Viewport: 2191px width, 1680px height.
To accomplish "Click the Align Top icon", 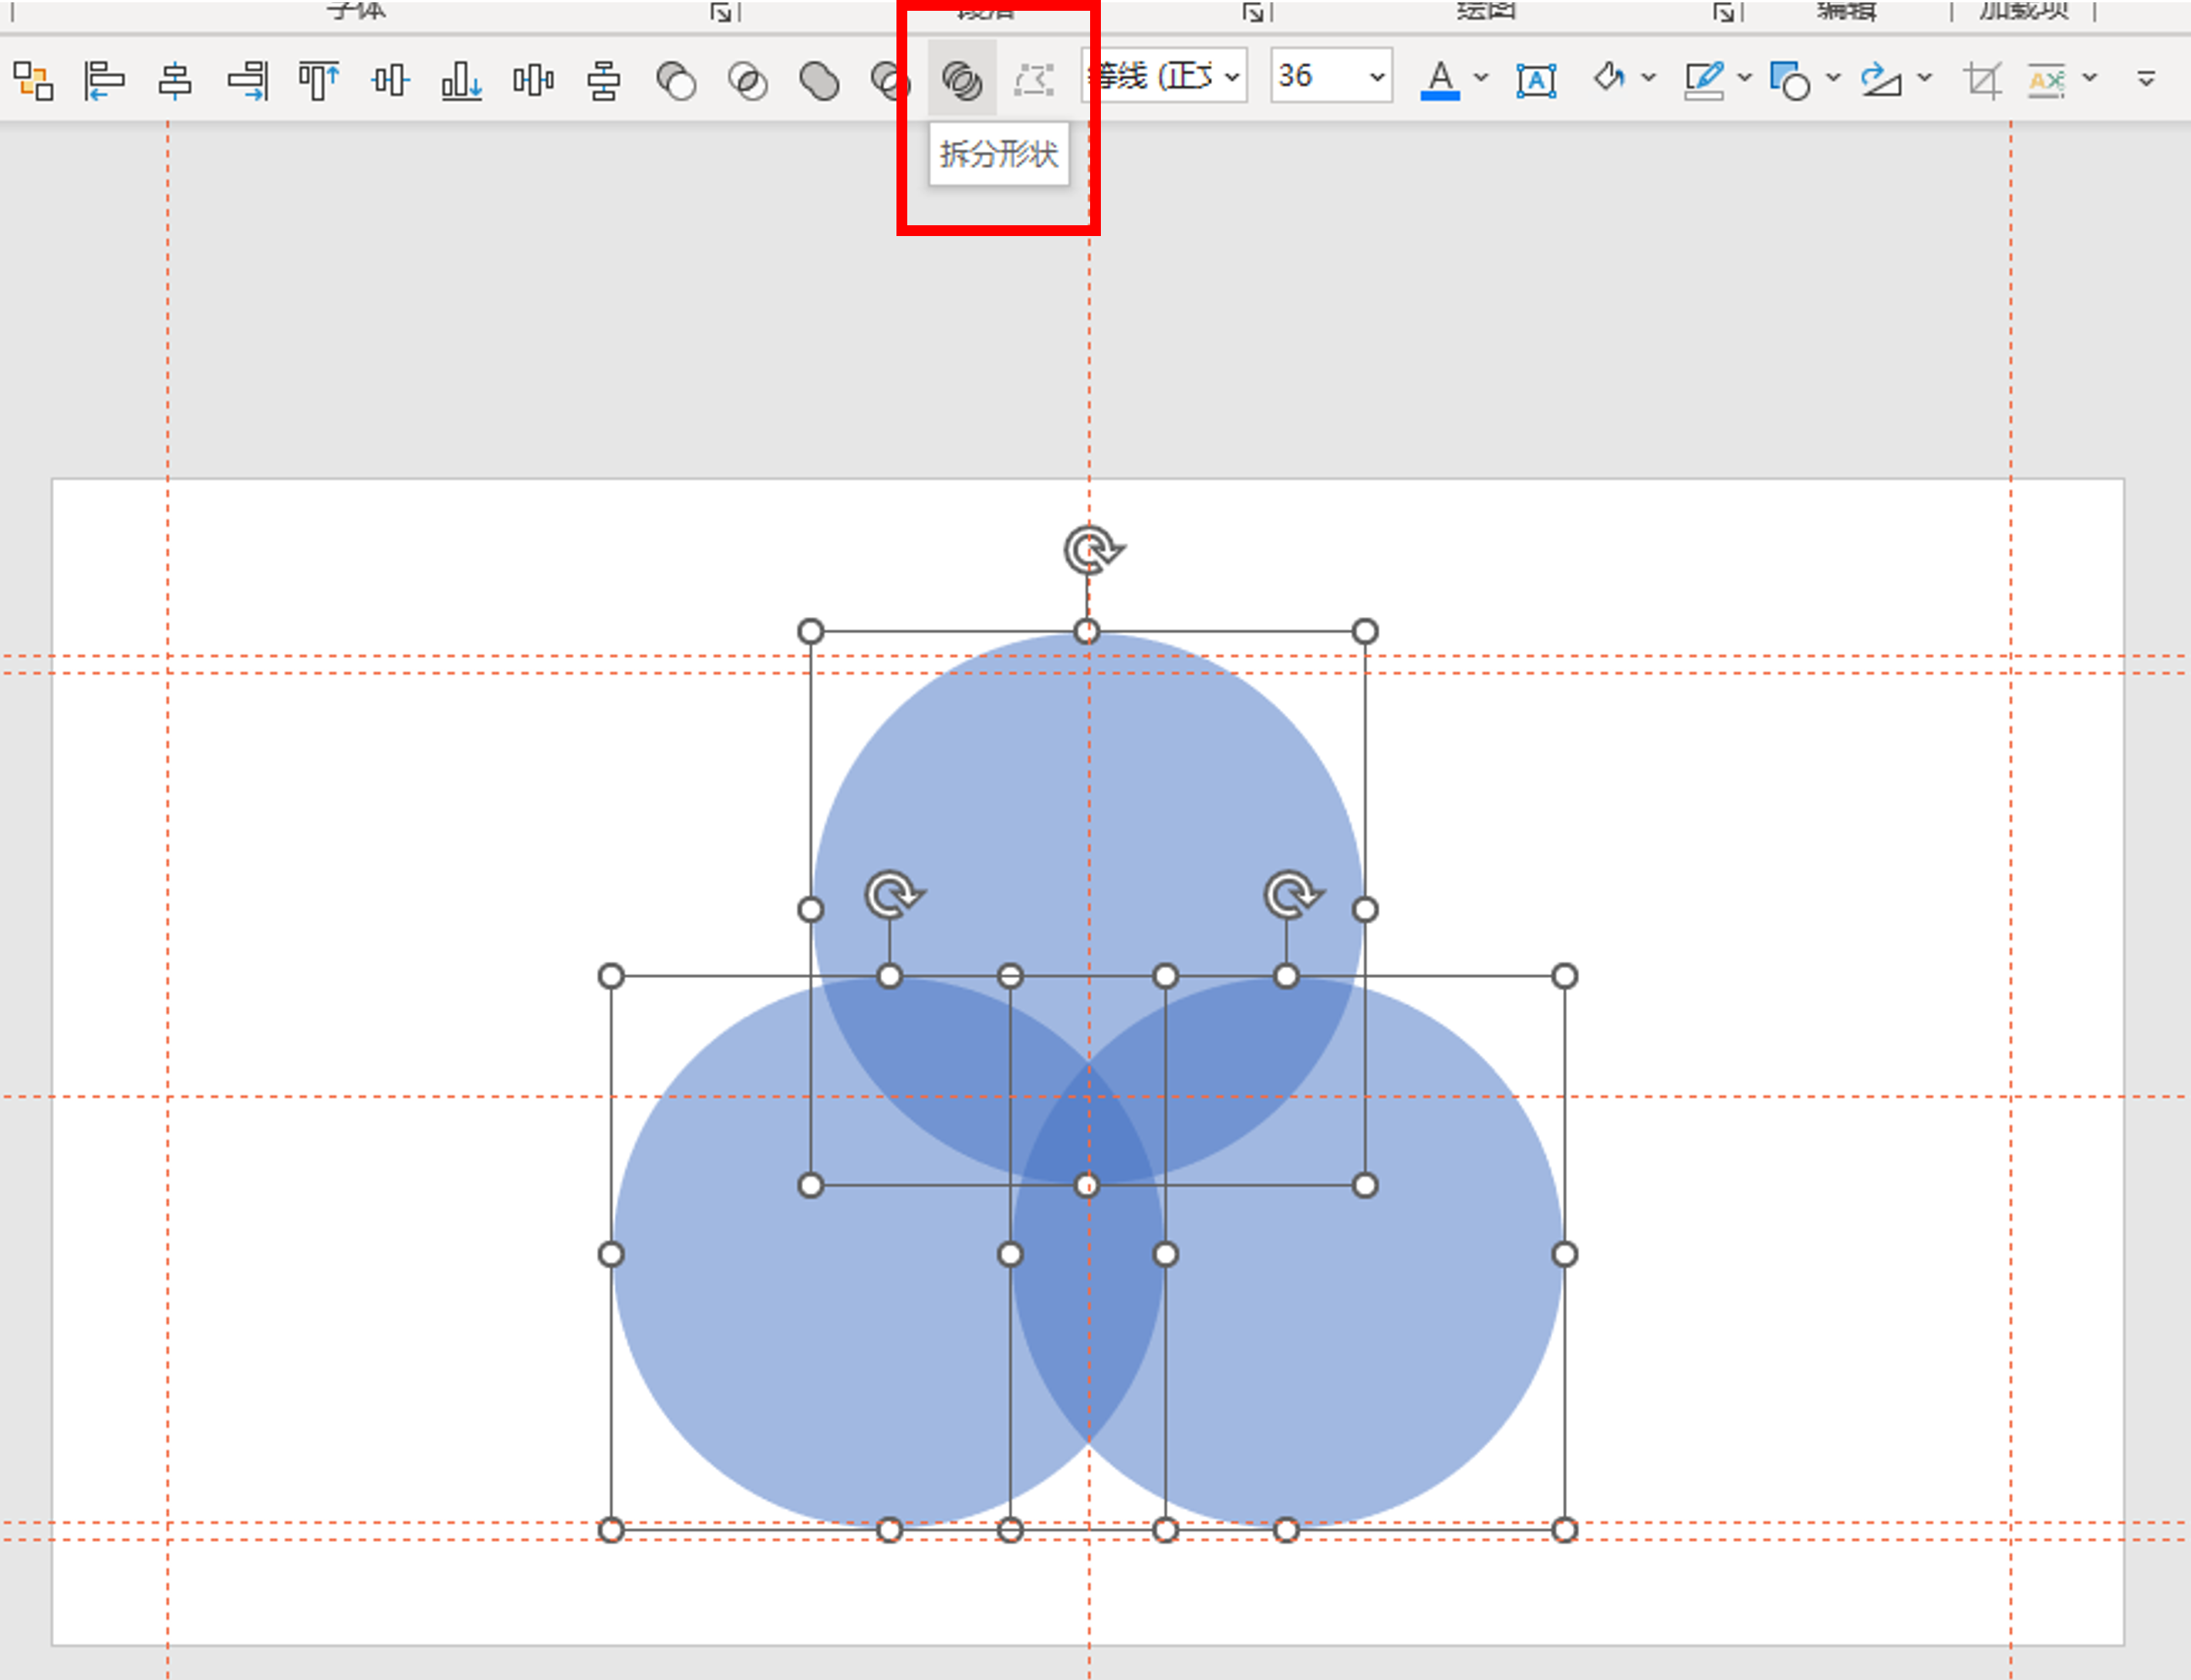I will click(318, 79).
